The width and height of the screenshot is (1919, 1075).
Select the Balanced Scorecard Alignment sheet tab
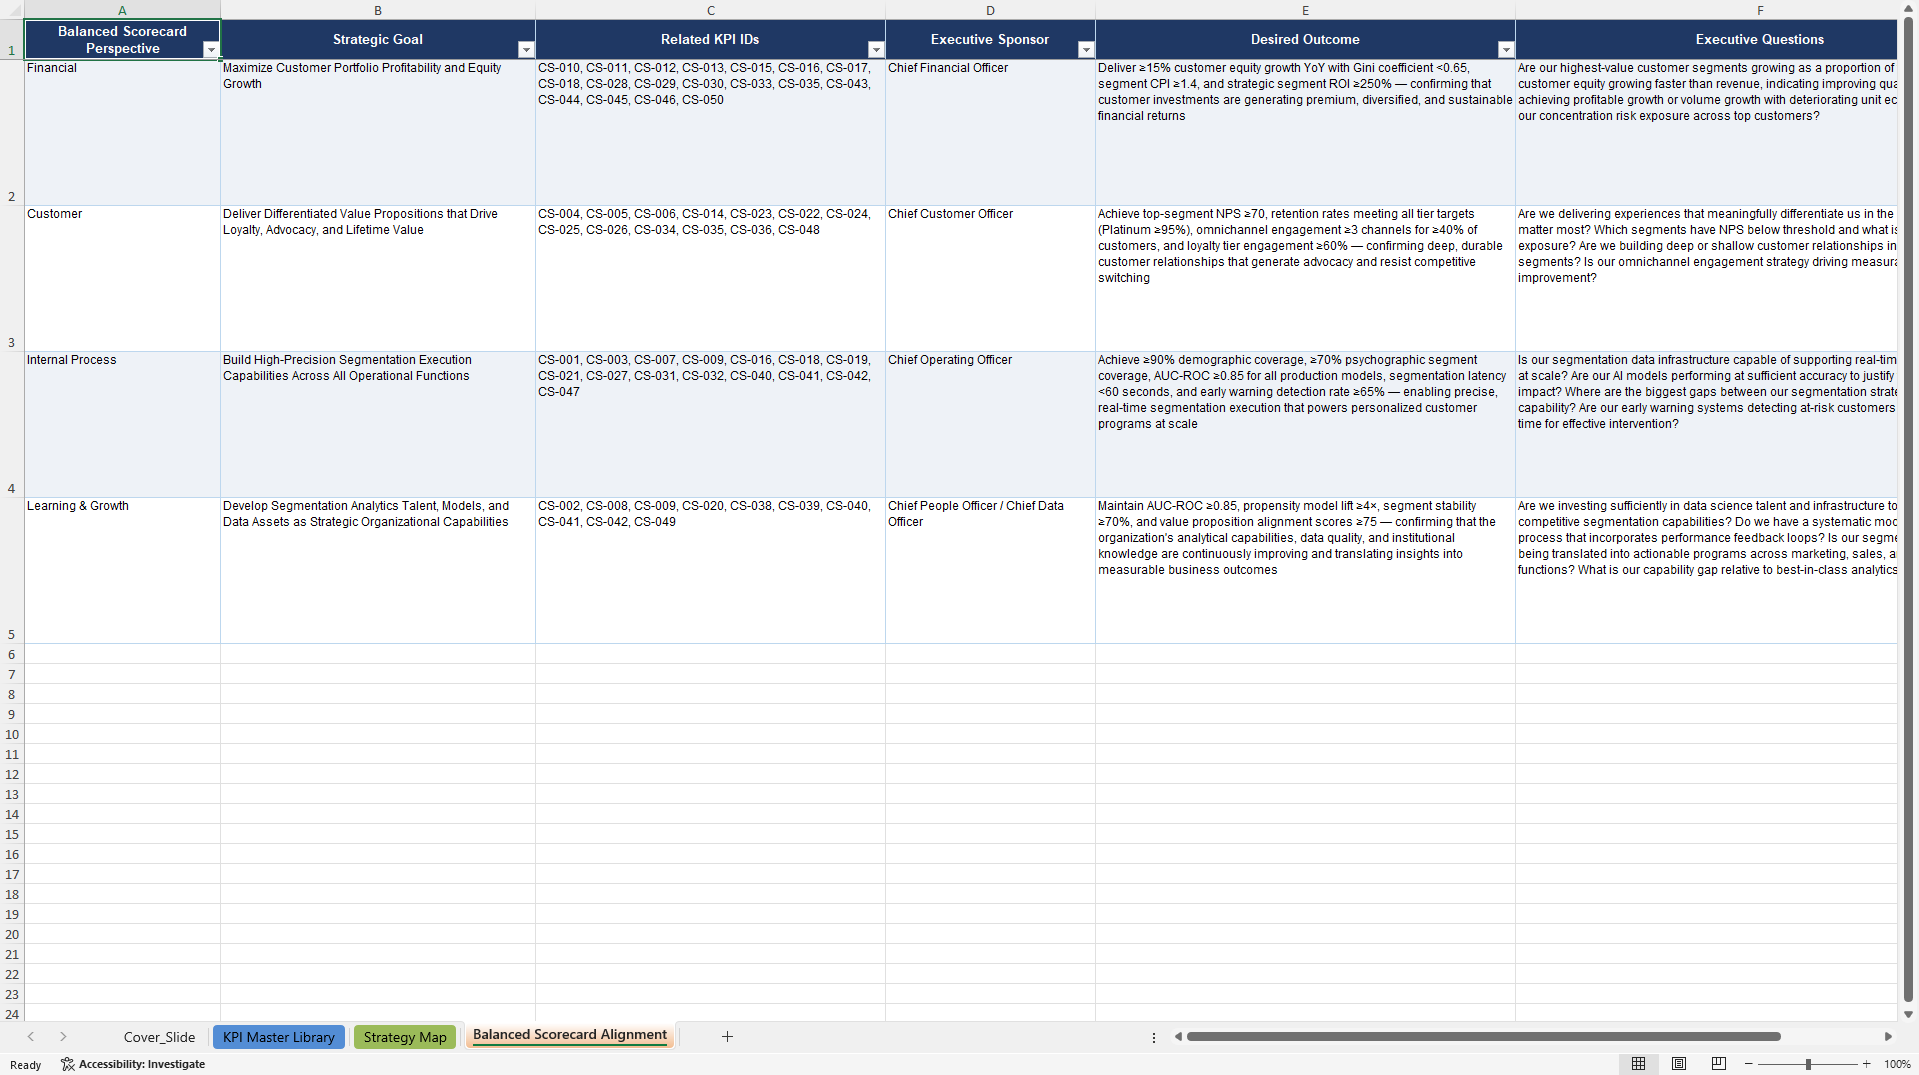(x=570, y=1035)
